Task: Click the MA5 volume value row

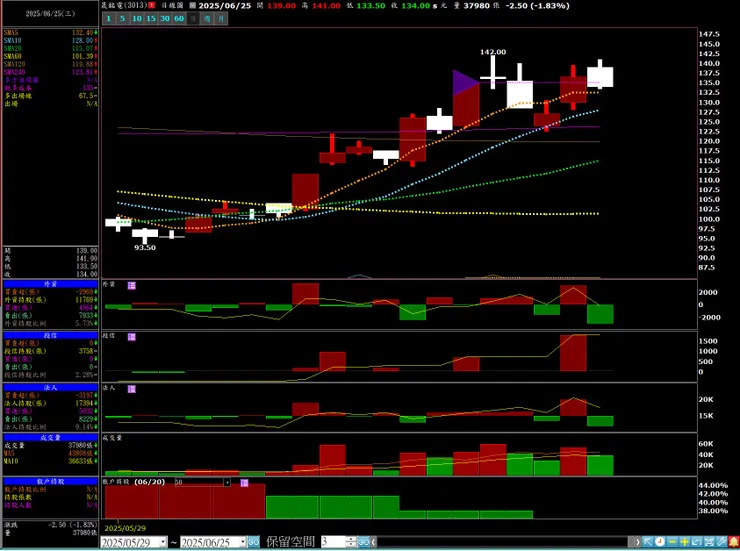Action: coord(50,453)
